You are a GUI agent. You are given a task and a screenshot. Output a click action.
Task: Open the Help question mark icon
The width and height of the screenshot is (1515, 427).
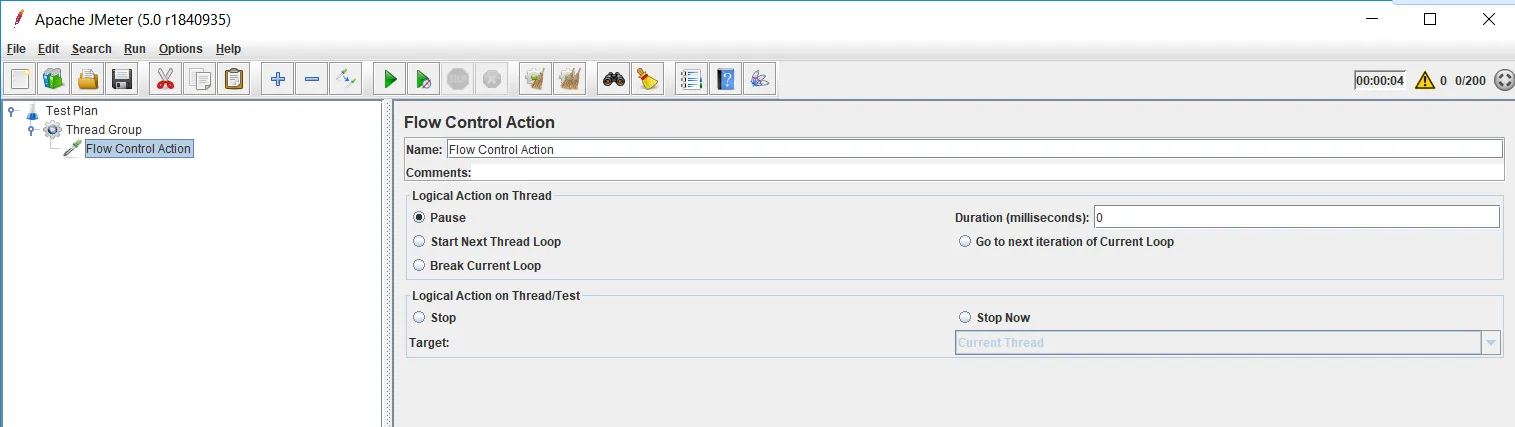coord(725,78)
